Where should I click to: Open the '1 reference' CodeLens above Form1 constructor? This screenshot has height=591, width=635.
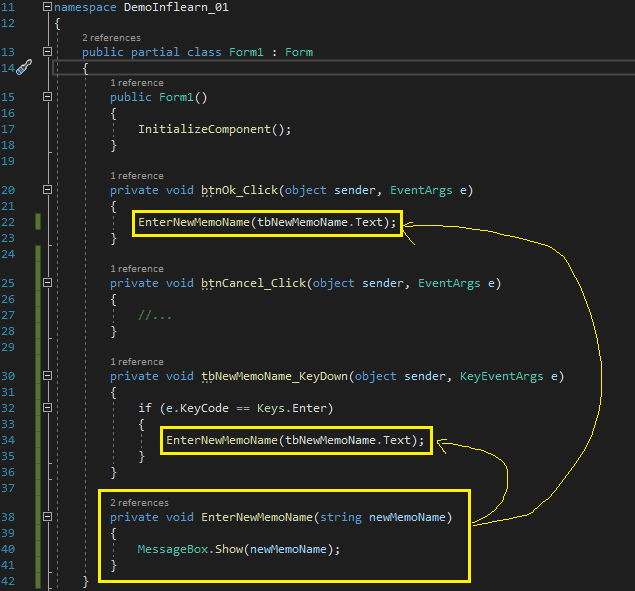(137, 83)
